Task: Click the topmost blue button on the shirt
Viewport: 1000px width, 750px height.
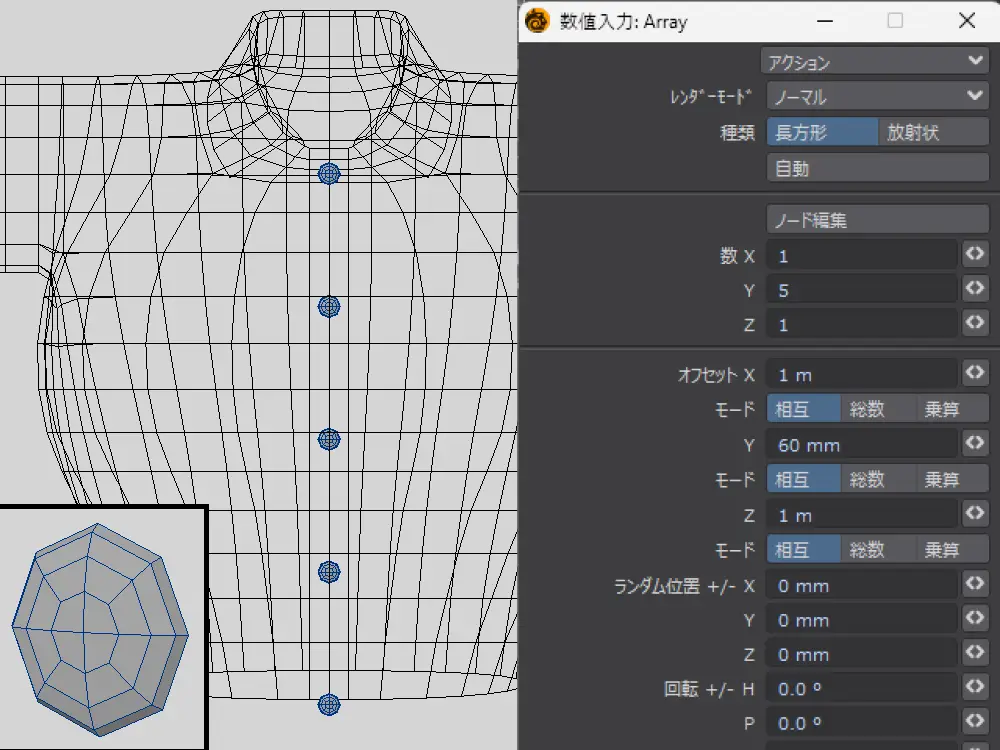Action: pos(329,174)
